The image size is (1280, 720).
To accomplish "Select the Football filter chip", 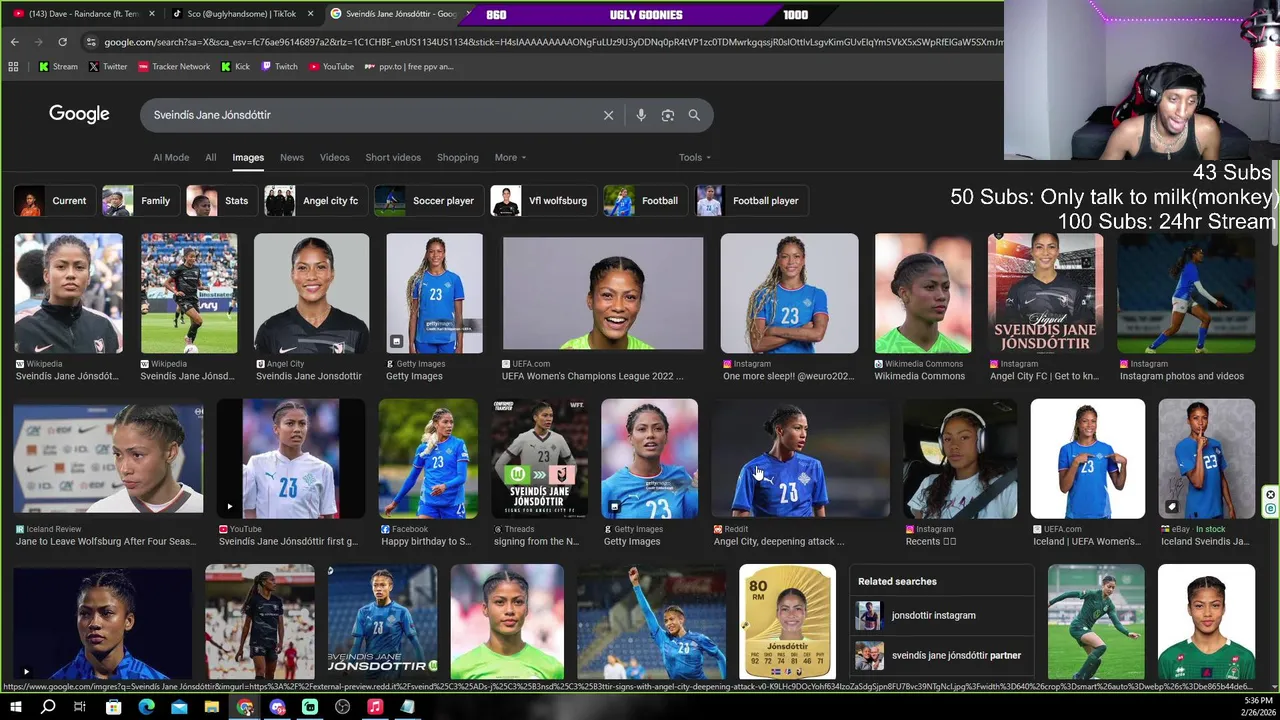I will pyautogui.click(x=645, y=201).
